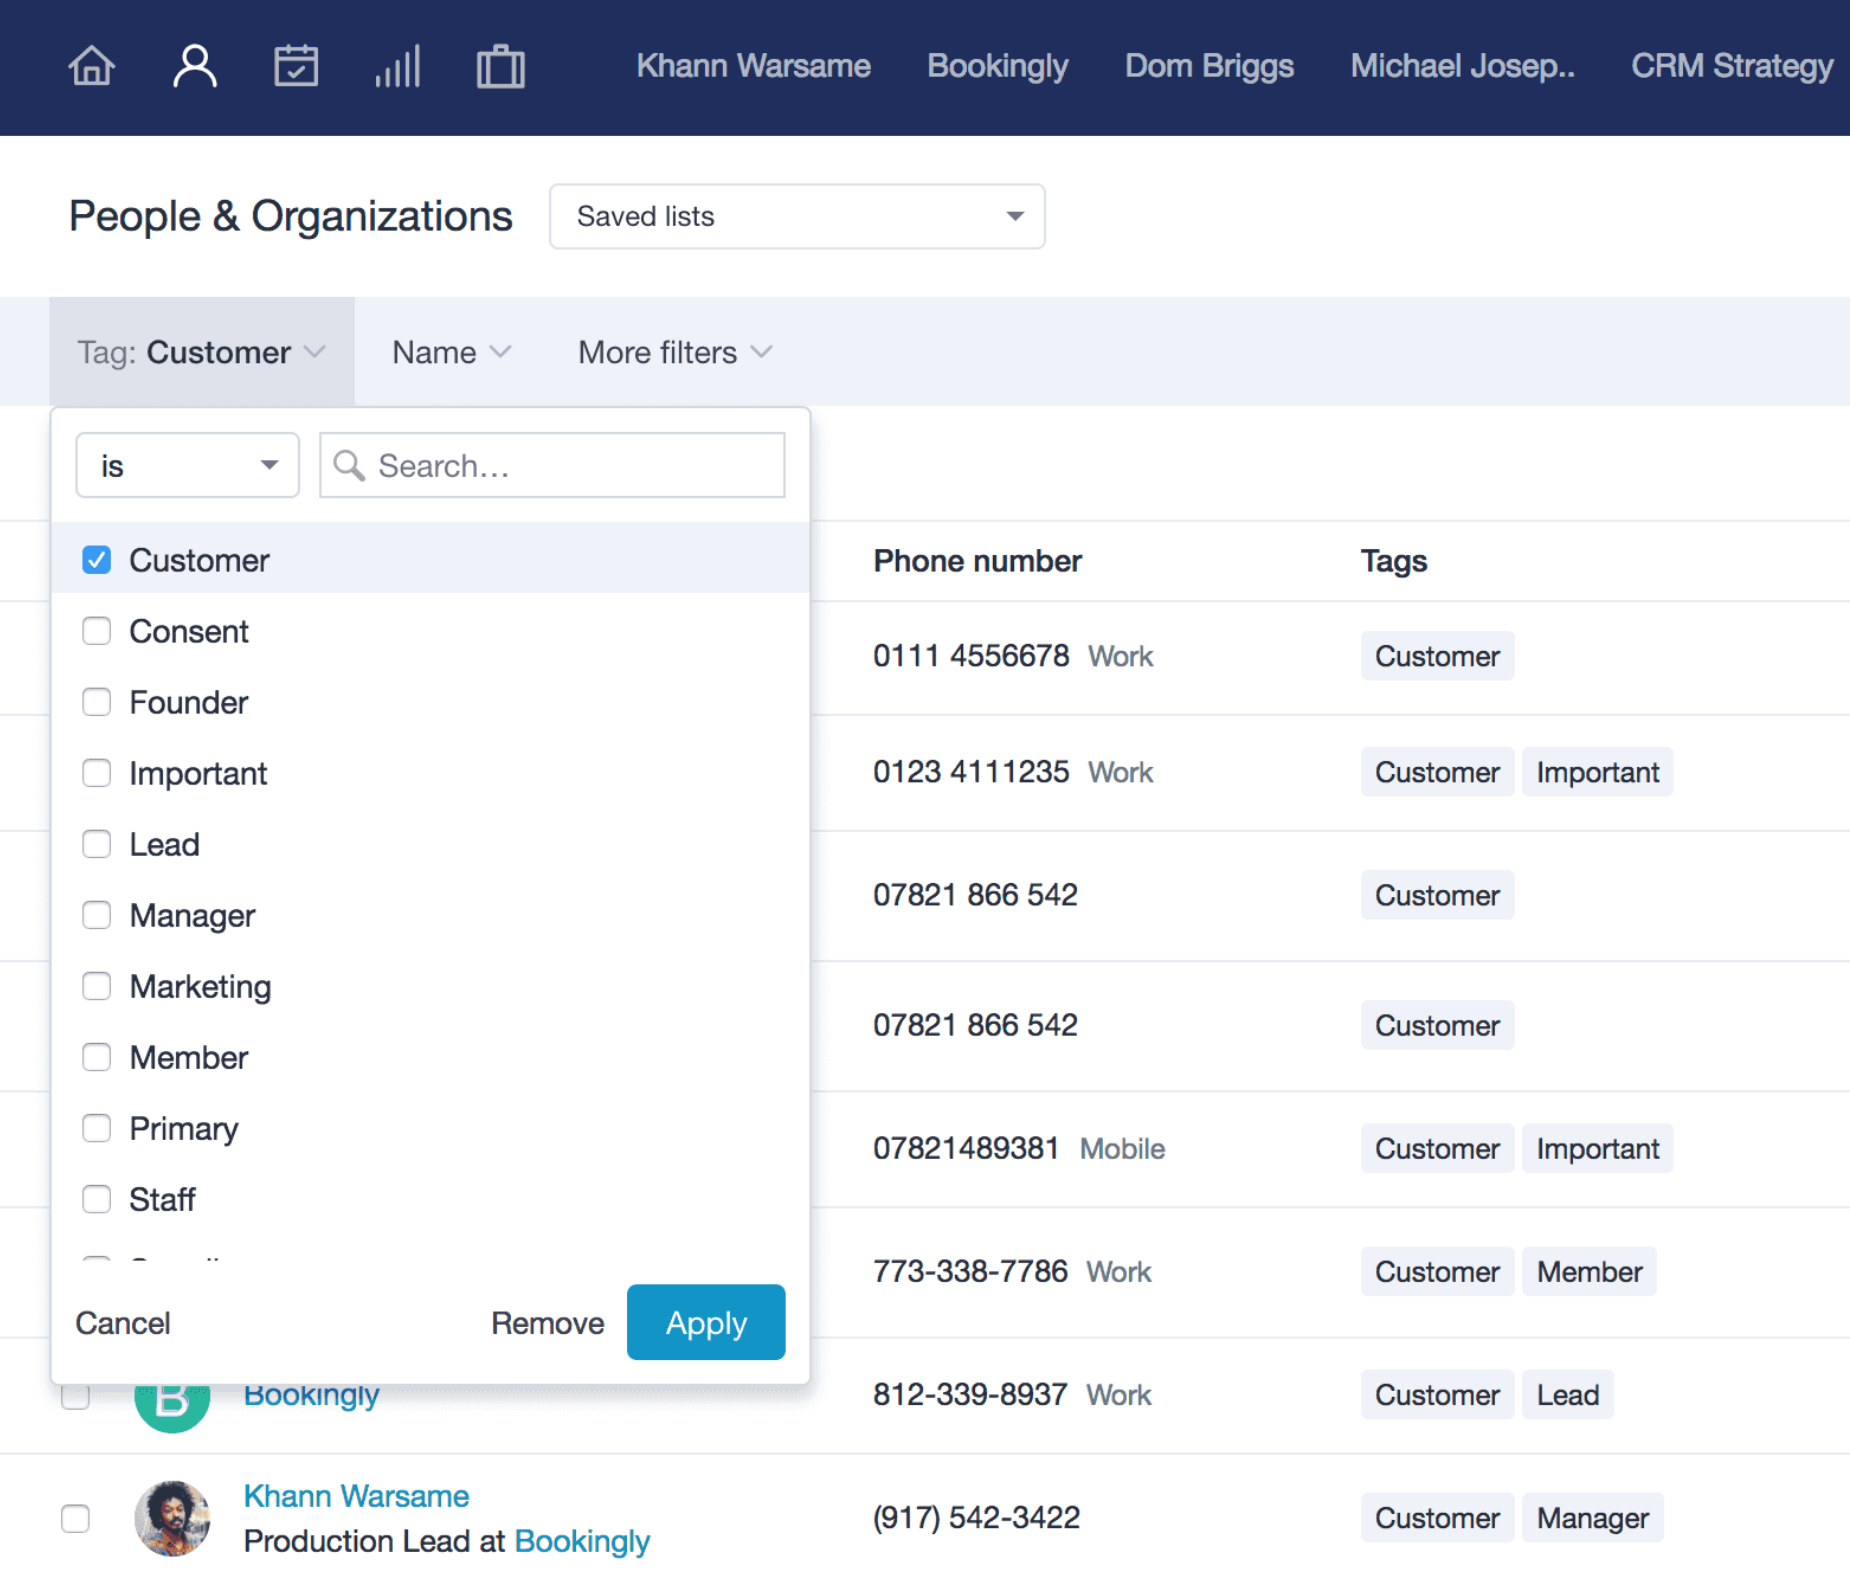
Task: Click phone number 812-339-8937
Action: (970, 1395)
